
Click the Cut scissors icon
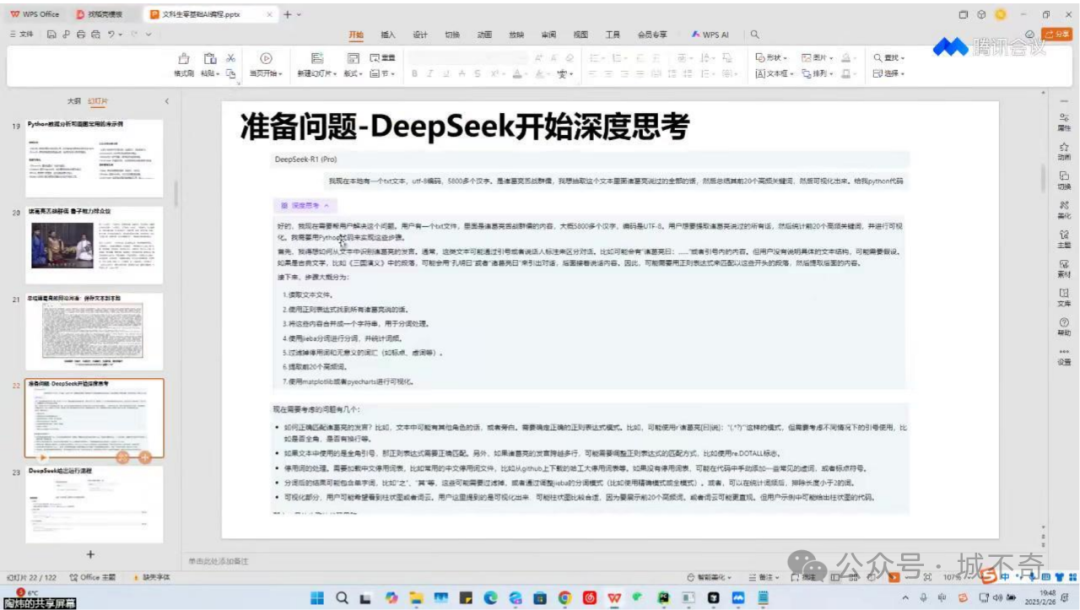click(x=231, y=59)
